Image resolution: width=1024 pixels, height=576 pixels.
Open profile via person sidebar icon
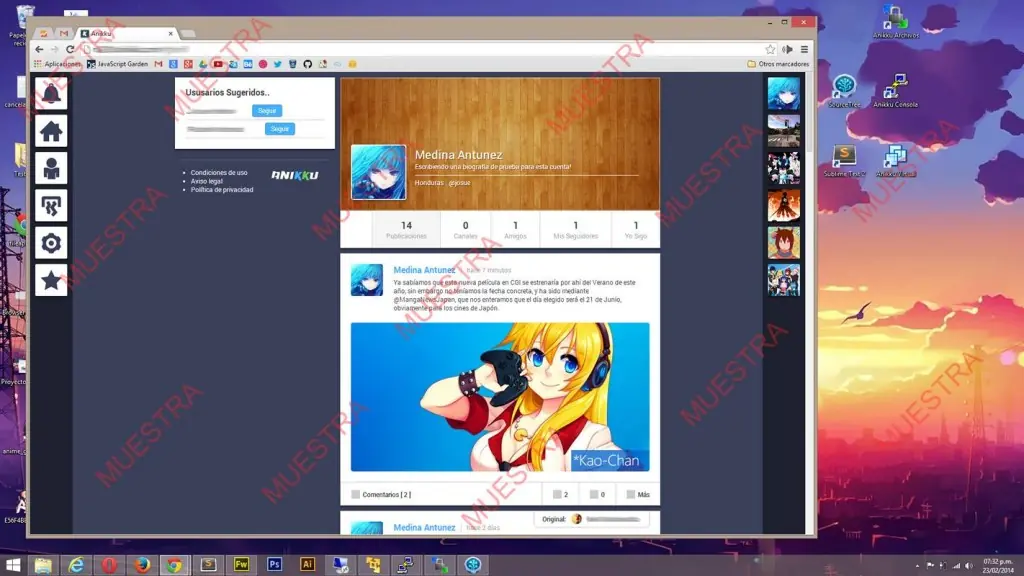(x=51, y=168)
